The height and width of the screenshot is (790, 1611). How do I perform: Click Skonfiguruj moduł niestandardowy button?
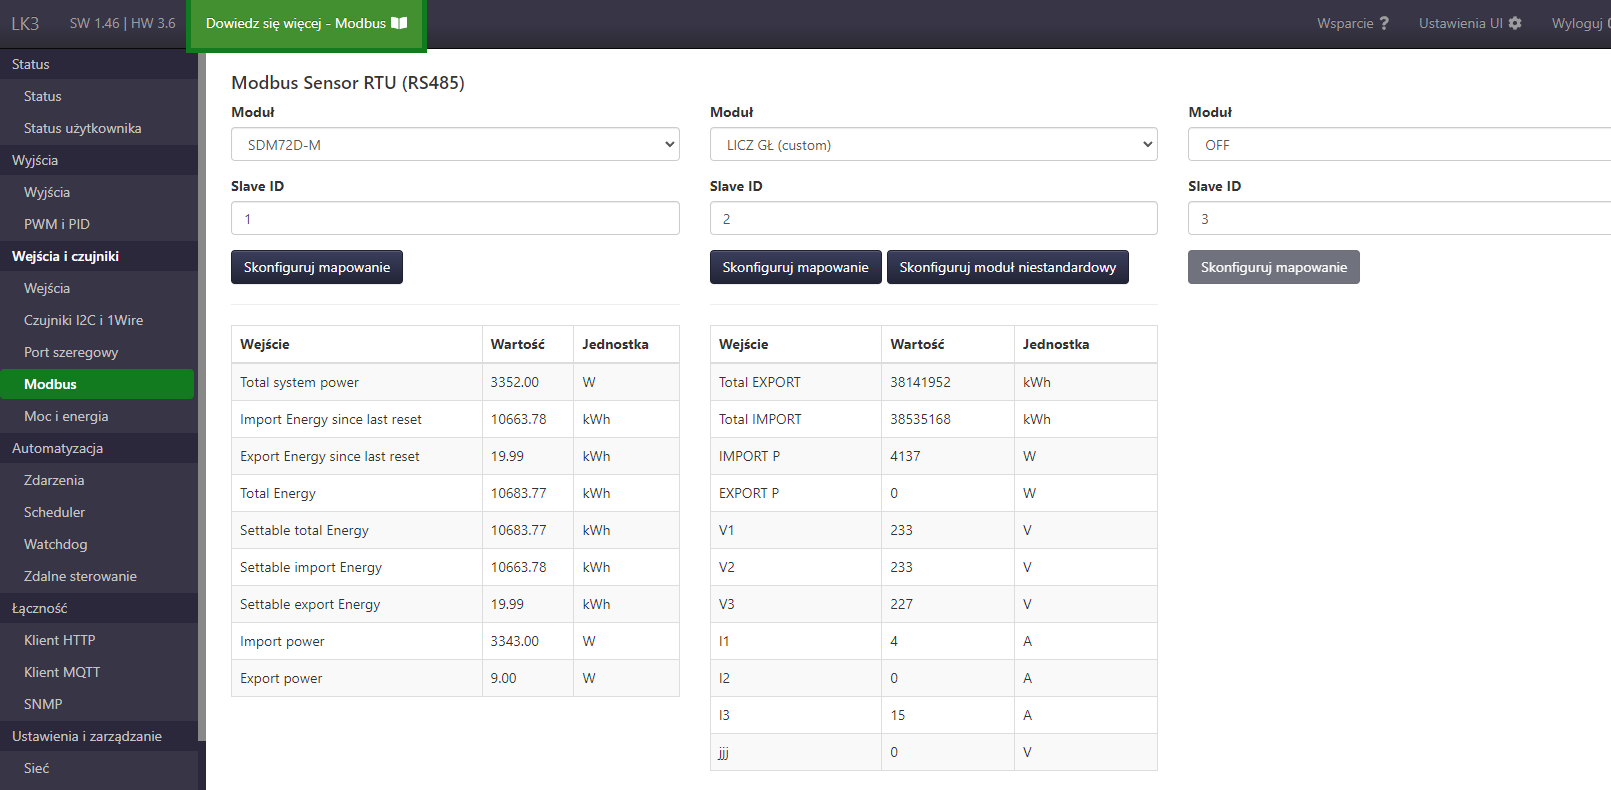[x=1007, y=267]
